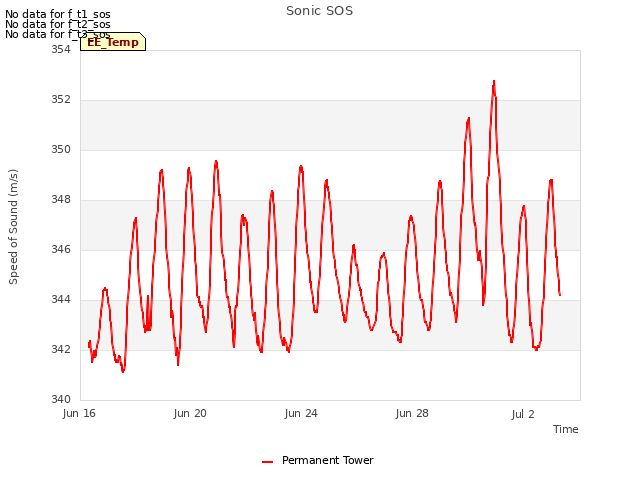The width and height of the screenshot is (640, 480).
Task: Click the 348 y-axis tick label
Action: 61,200
